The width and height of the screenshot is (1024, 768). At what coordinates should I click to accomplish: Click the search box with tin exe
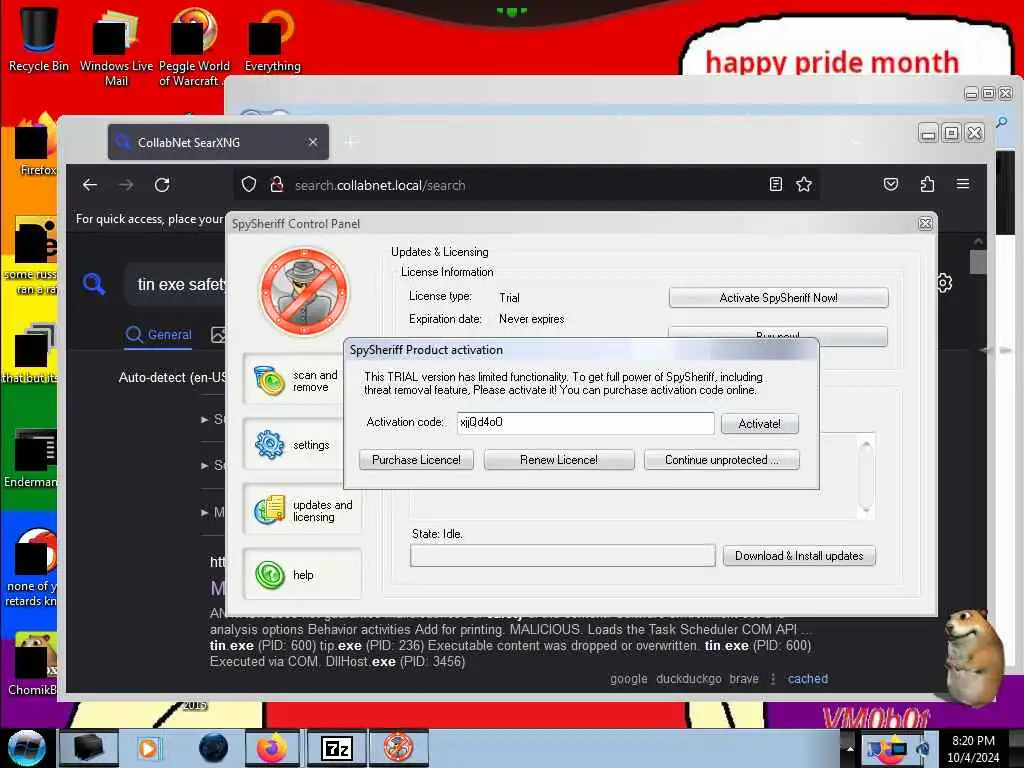[176, 285]
